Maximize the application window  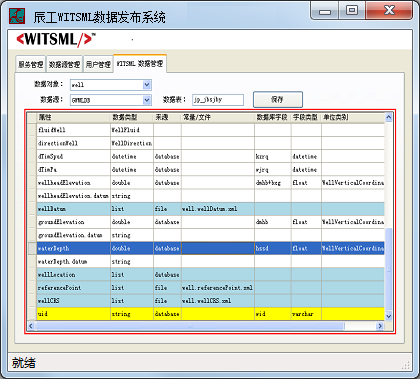[x=352, y=10]
